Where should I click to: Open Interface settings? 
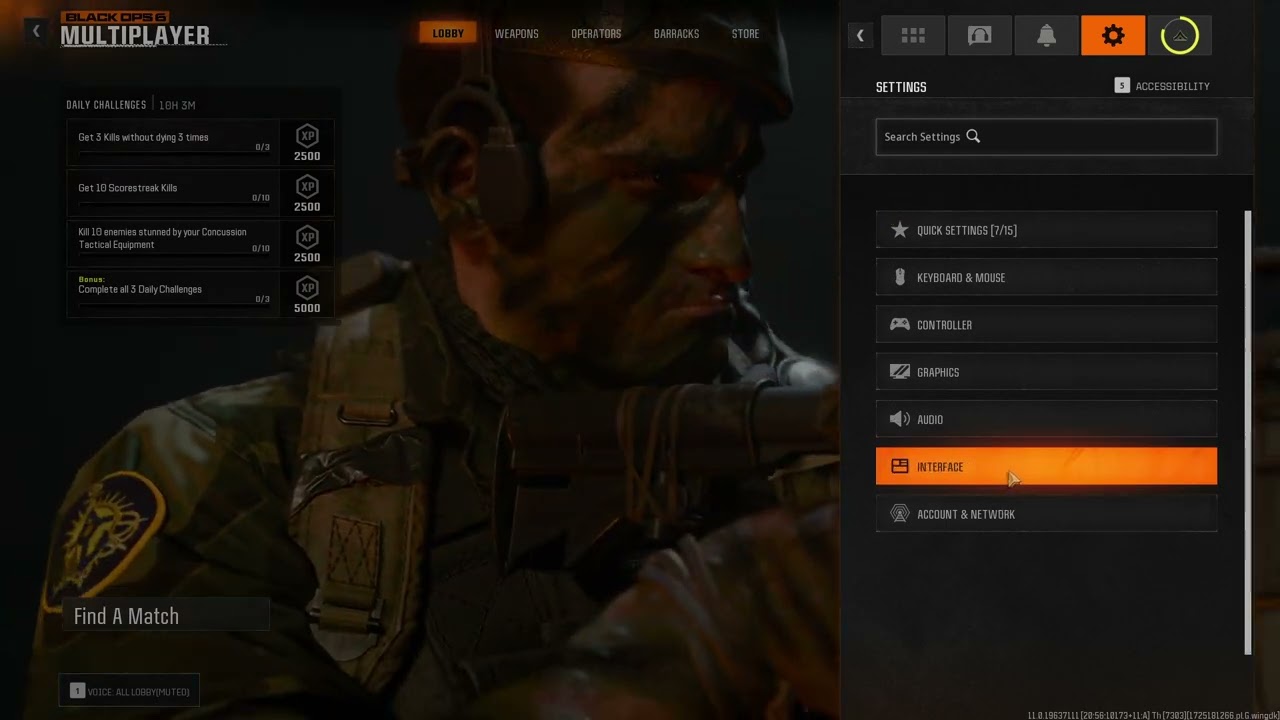click(x=1046, y=466)
